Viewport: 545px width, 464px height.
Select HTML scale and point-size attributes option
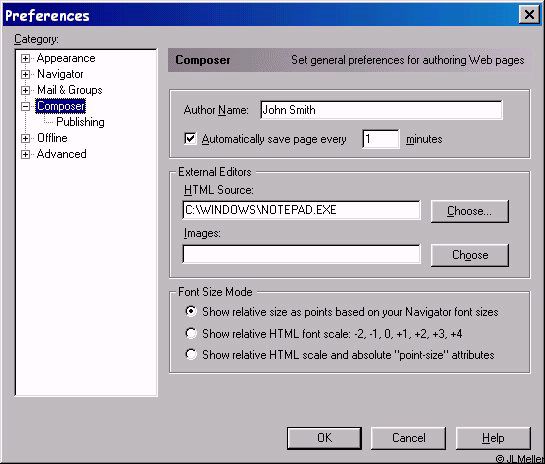tap(191, 354)
